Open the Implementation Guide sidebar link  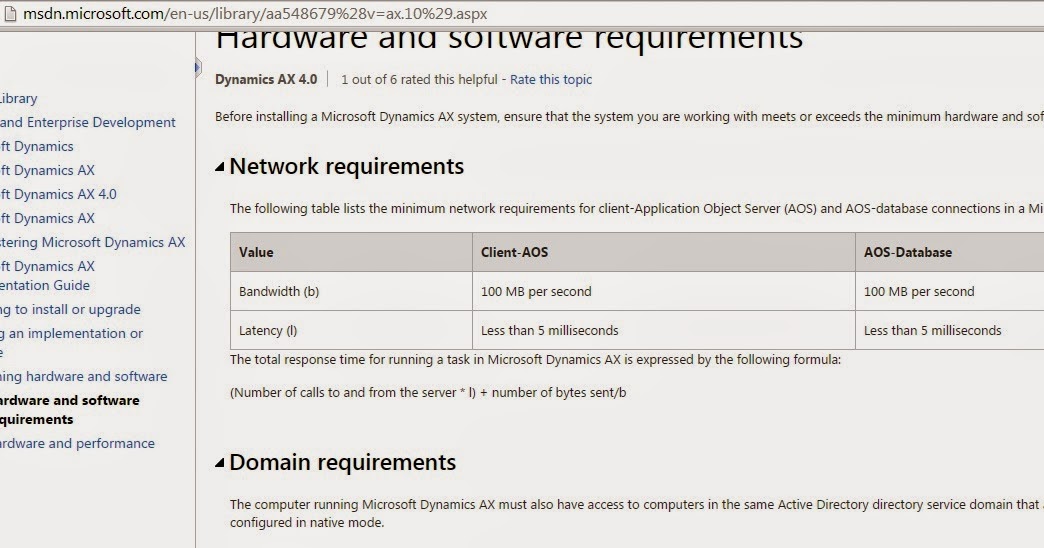(47, 276)
